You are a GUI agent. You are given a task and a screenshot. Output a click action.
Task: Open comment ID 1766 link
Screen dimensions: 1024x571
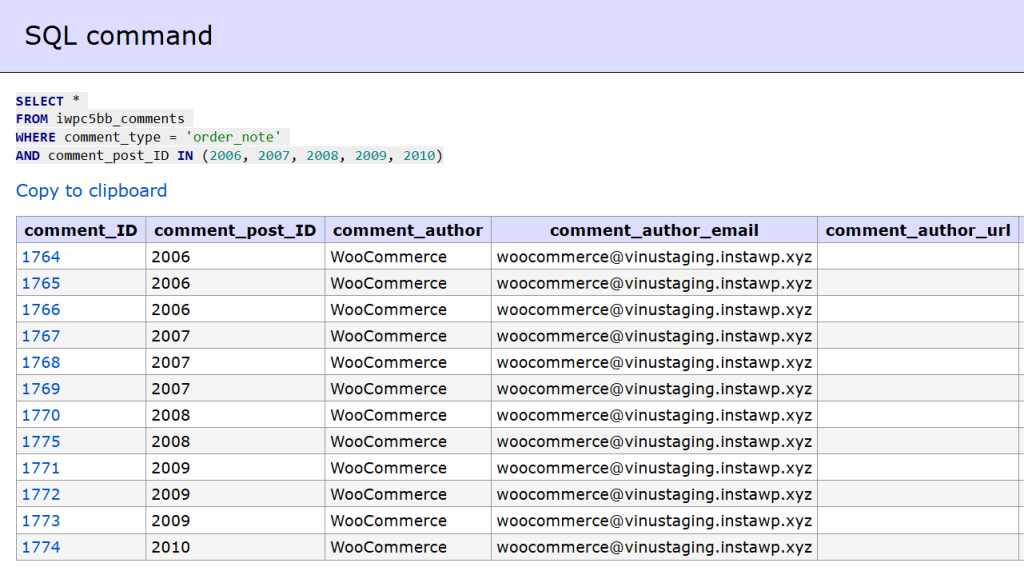click(x=41, y=310)
